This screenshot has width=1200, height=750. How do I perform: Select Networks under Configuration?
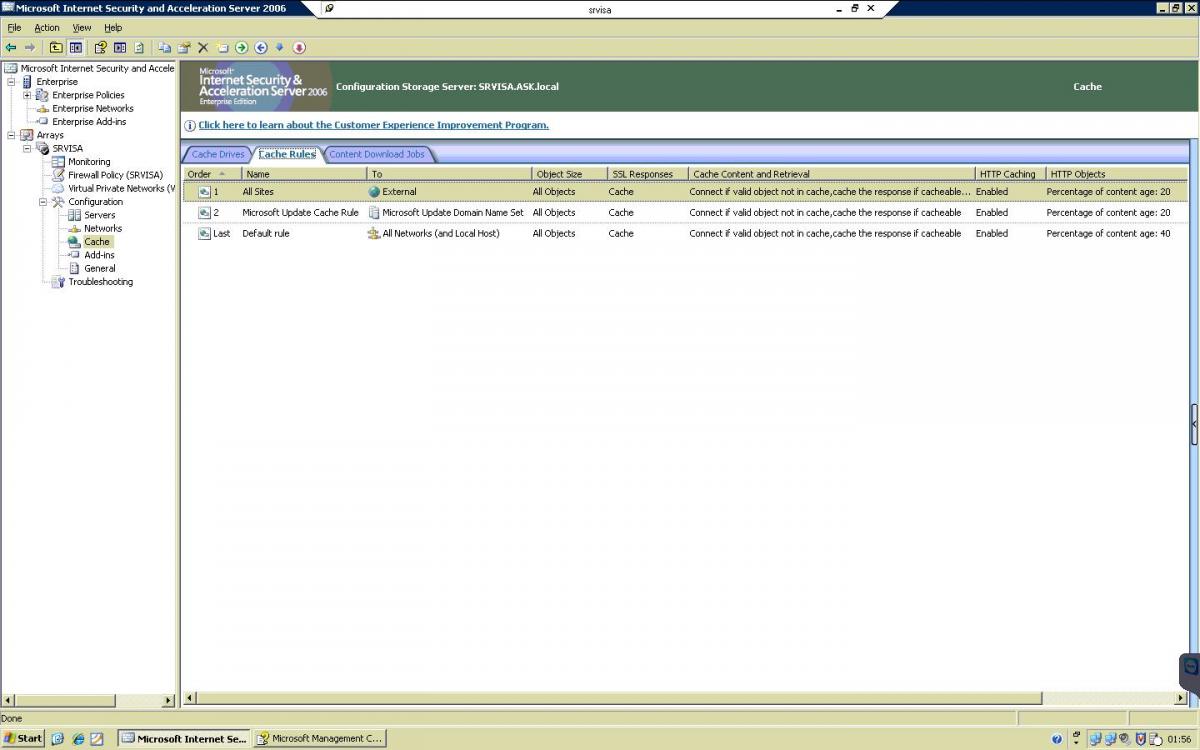tap(103, 228)
